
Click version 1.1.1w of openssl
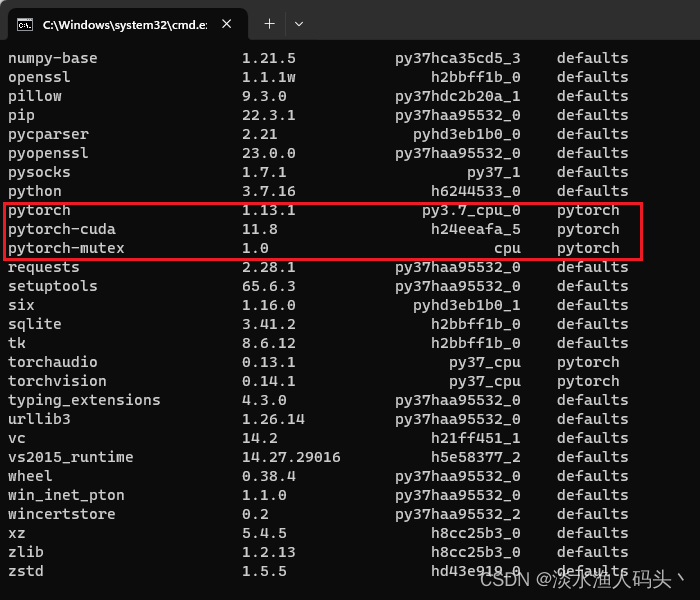tap(269, 77)
